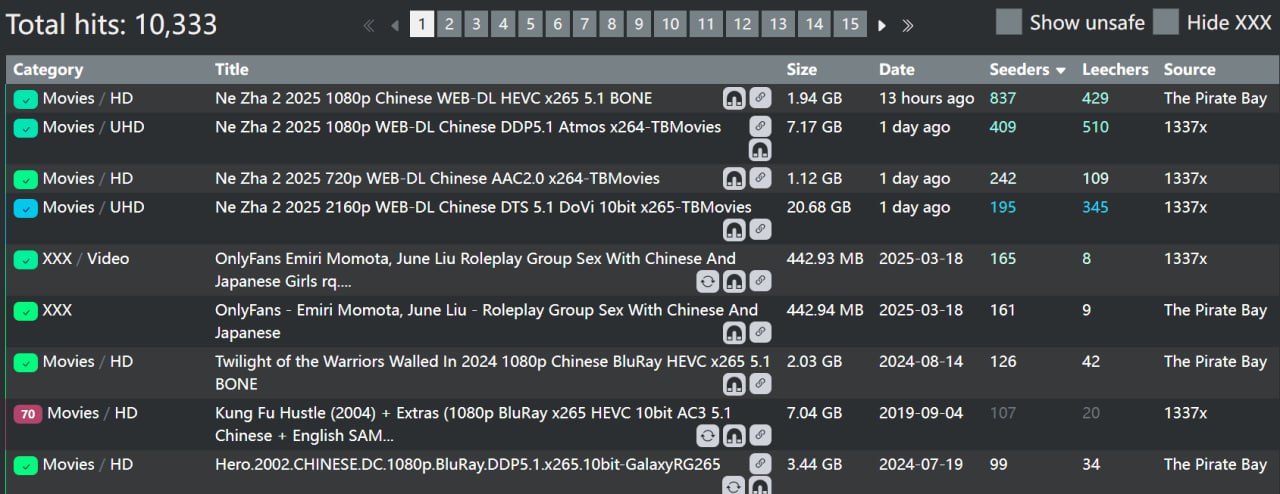Click green verified badge on Hero 2002 row
The height and width of the screenshot is (494, 1280).
point(25,465)
